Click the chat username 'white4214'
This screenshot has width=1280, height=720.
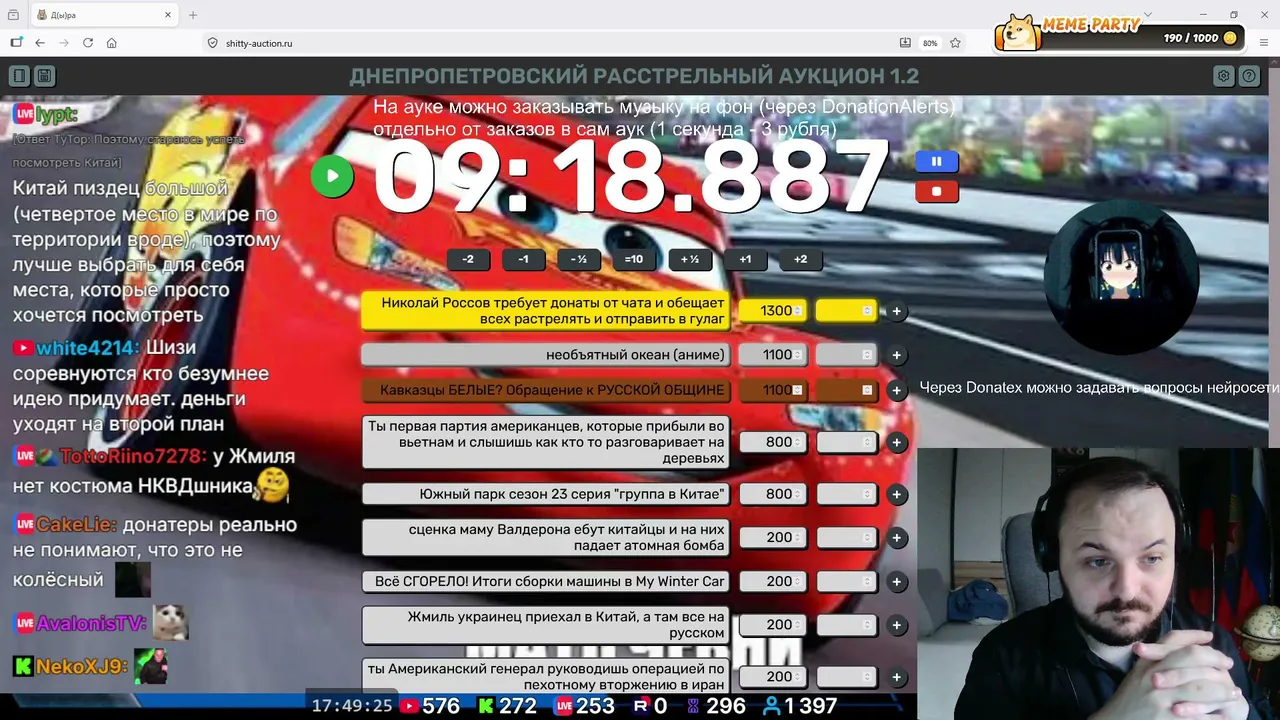pos(86,348)
